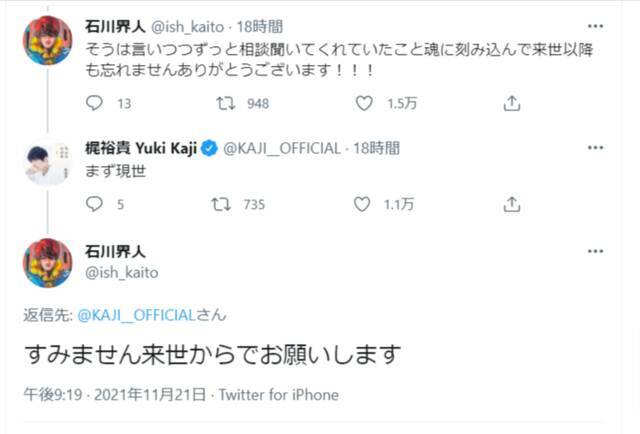
Task: Click the verified badge beside Yuki Kaji
Action: (x=209, y=148)
